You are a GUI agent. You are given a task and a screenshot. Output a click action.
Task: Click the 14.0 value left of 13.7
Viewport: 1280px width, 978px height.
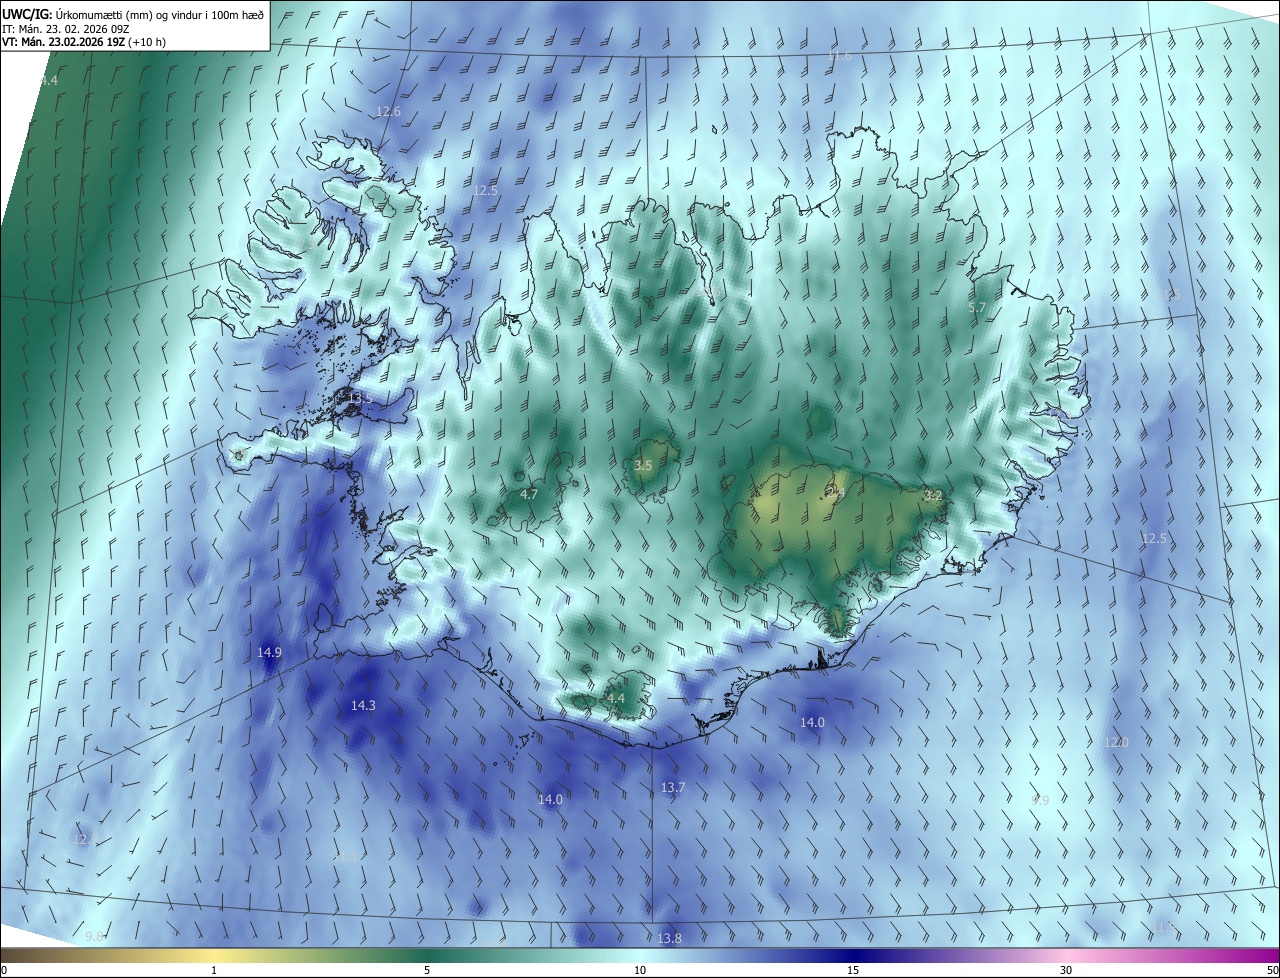550,800
